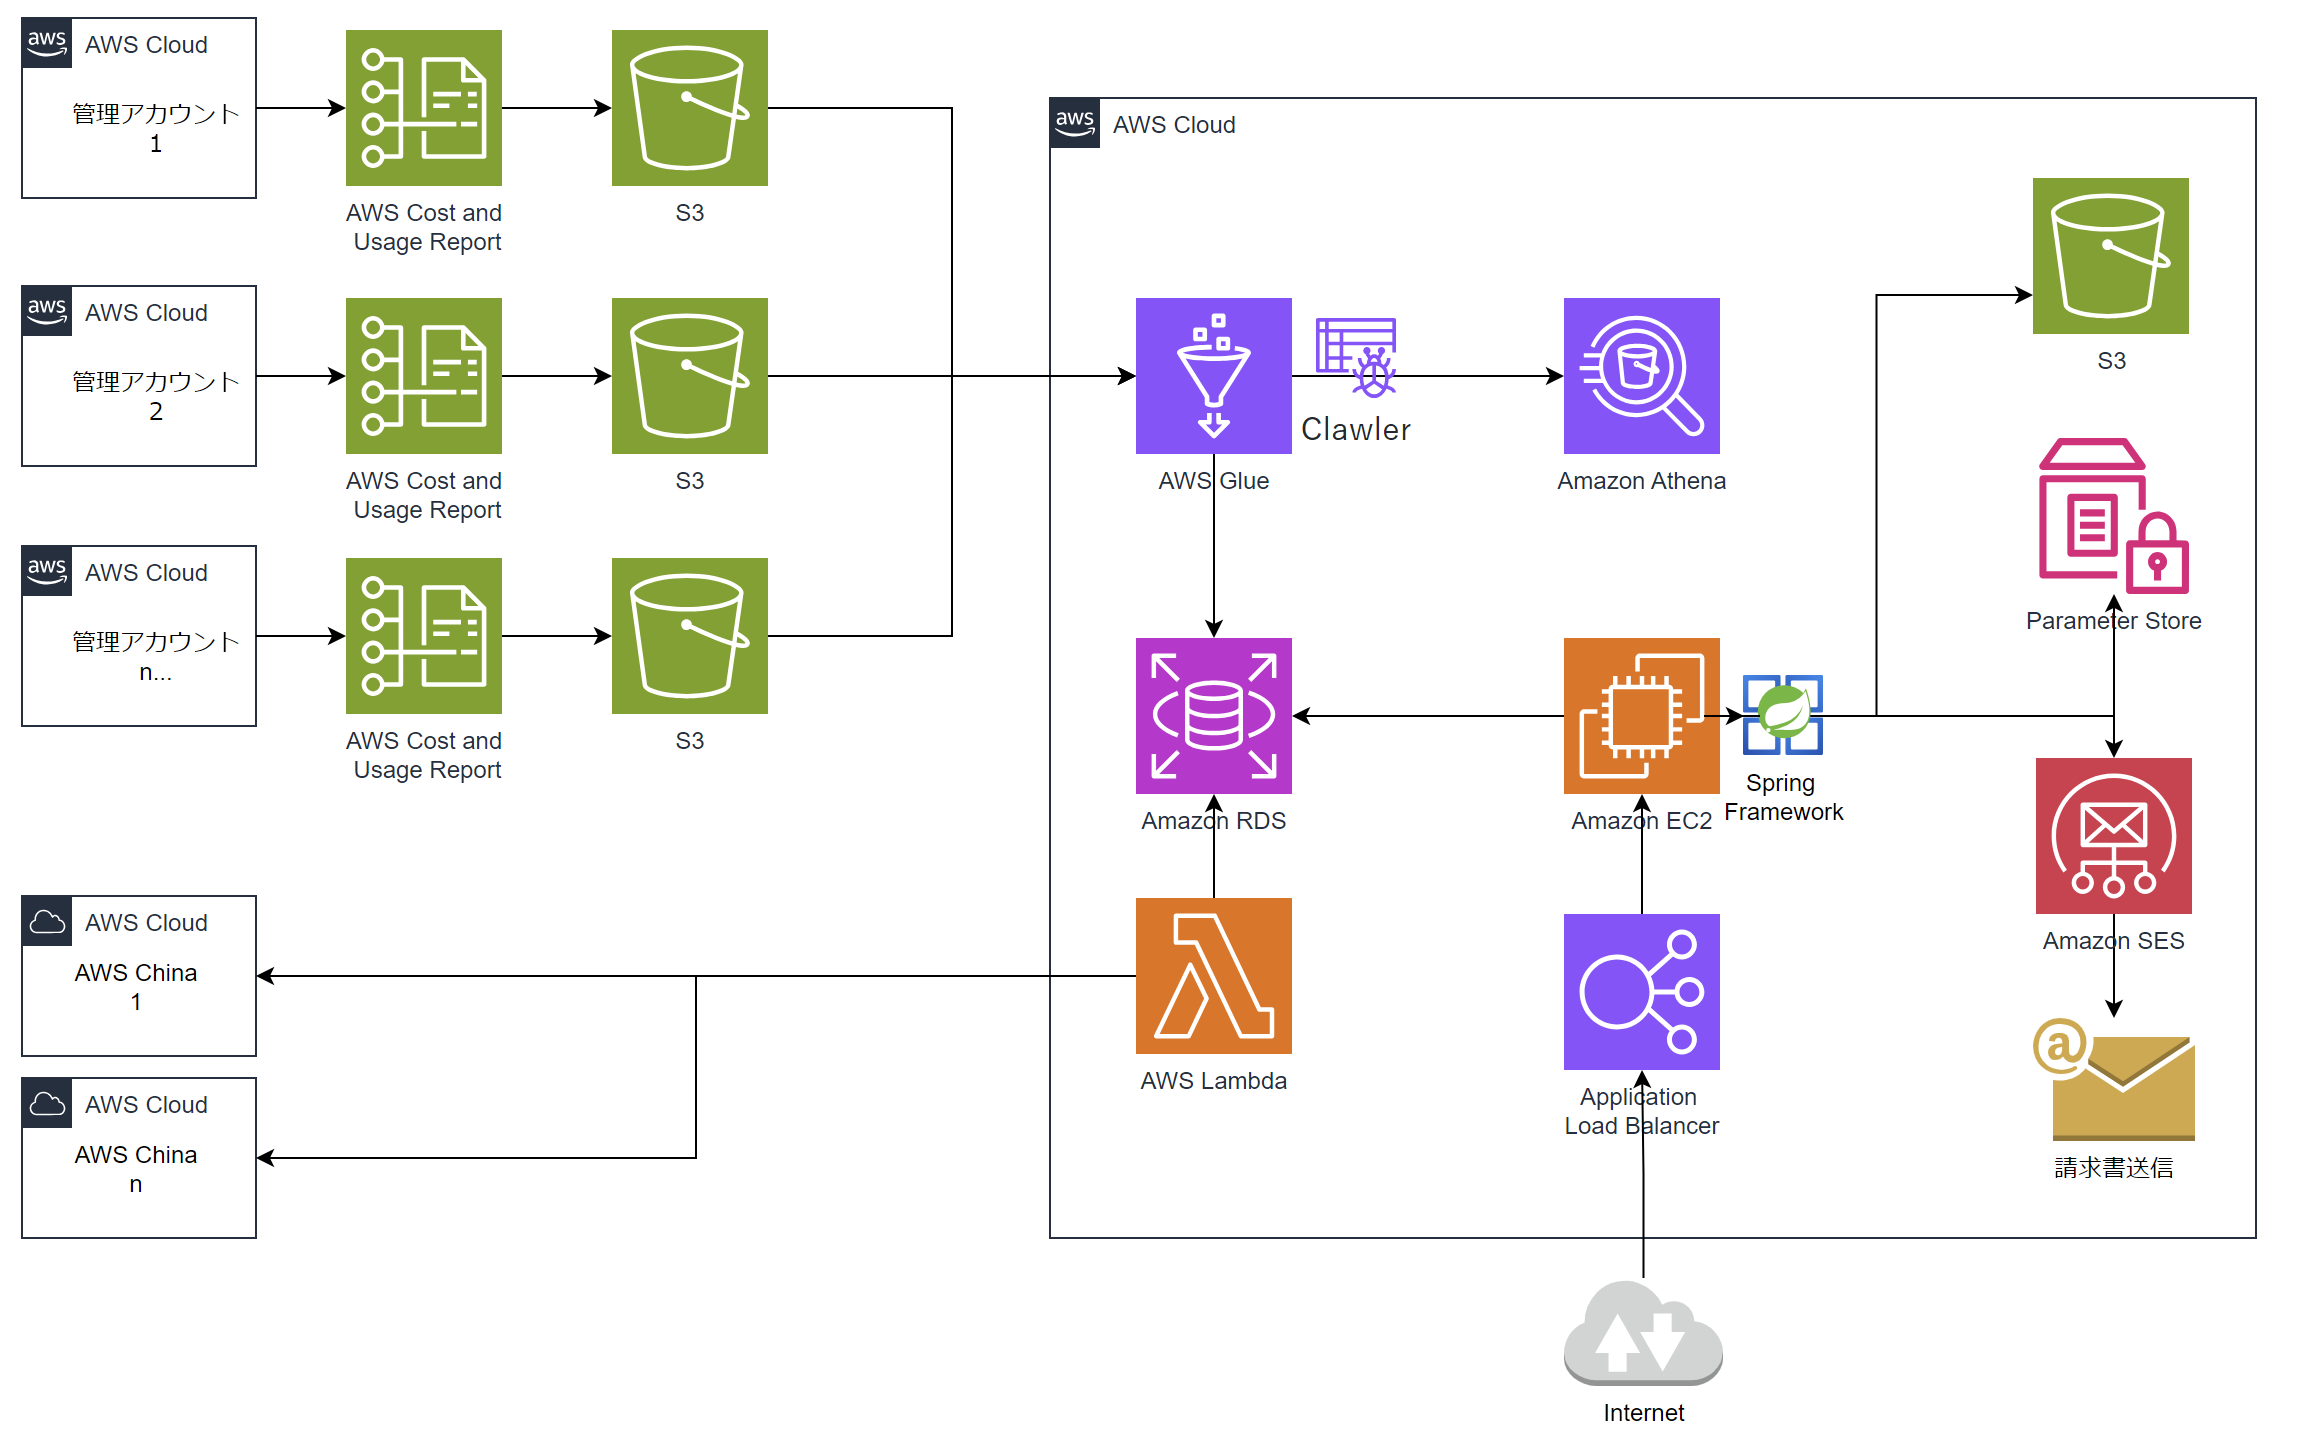The width and height of the screenshot is (2308, 1437).
Task: Click the AWS Glue label
Action: pos(1213,481)
